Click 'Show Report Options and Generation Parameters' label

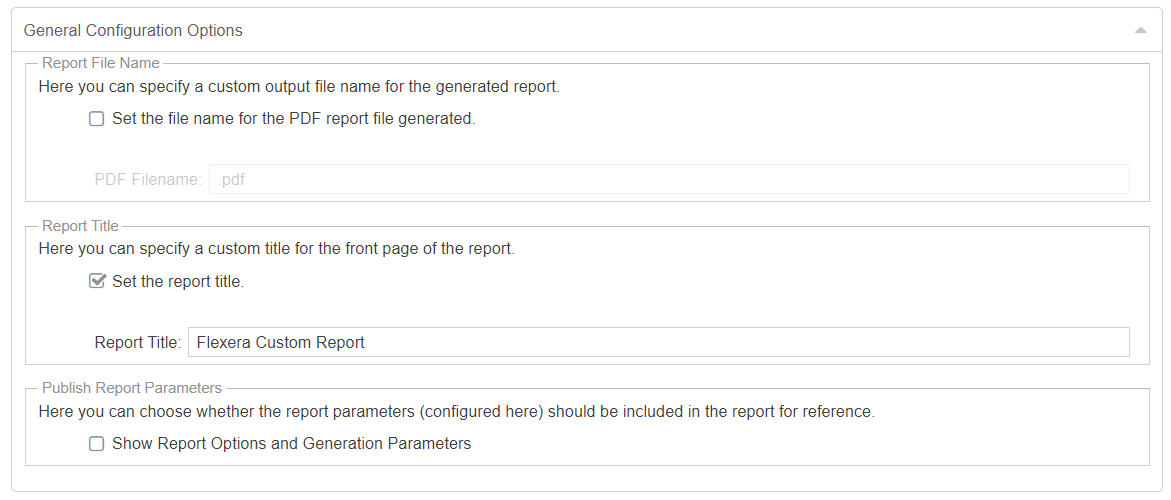coord(291,444)
